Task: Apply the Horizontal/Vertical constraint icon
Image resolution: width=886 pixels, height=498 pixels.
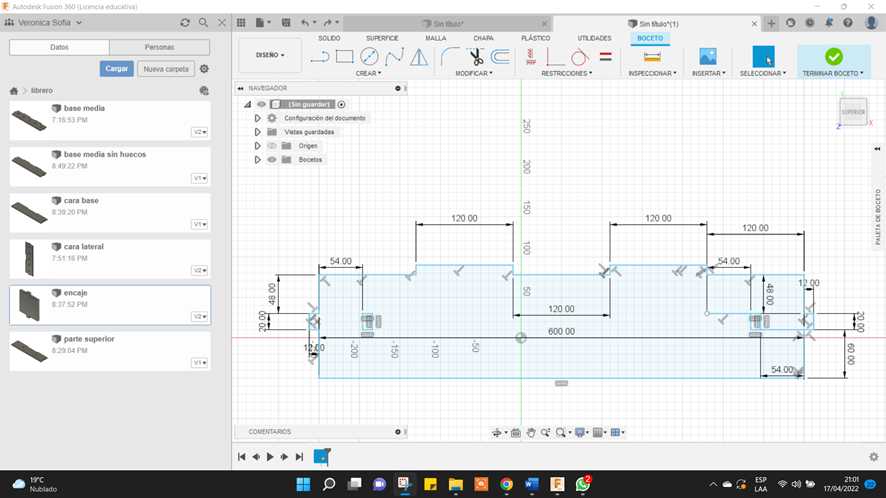Action: click(x=531, y=57)
